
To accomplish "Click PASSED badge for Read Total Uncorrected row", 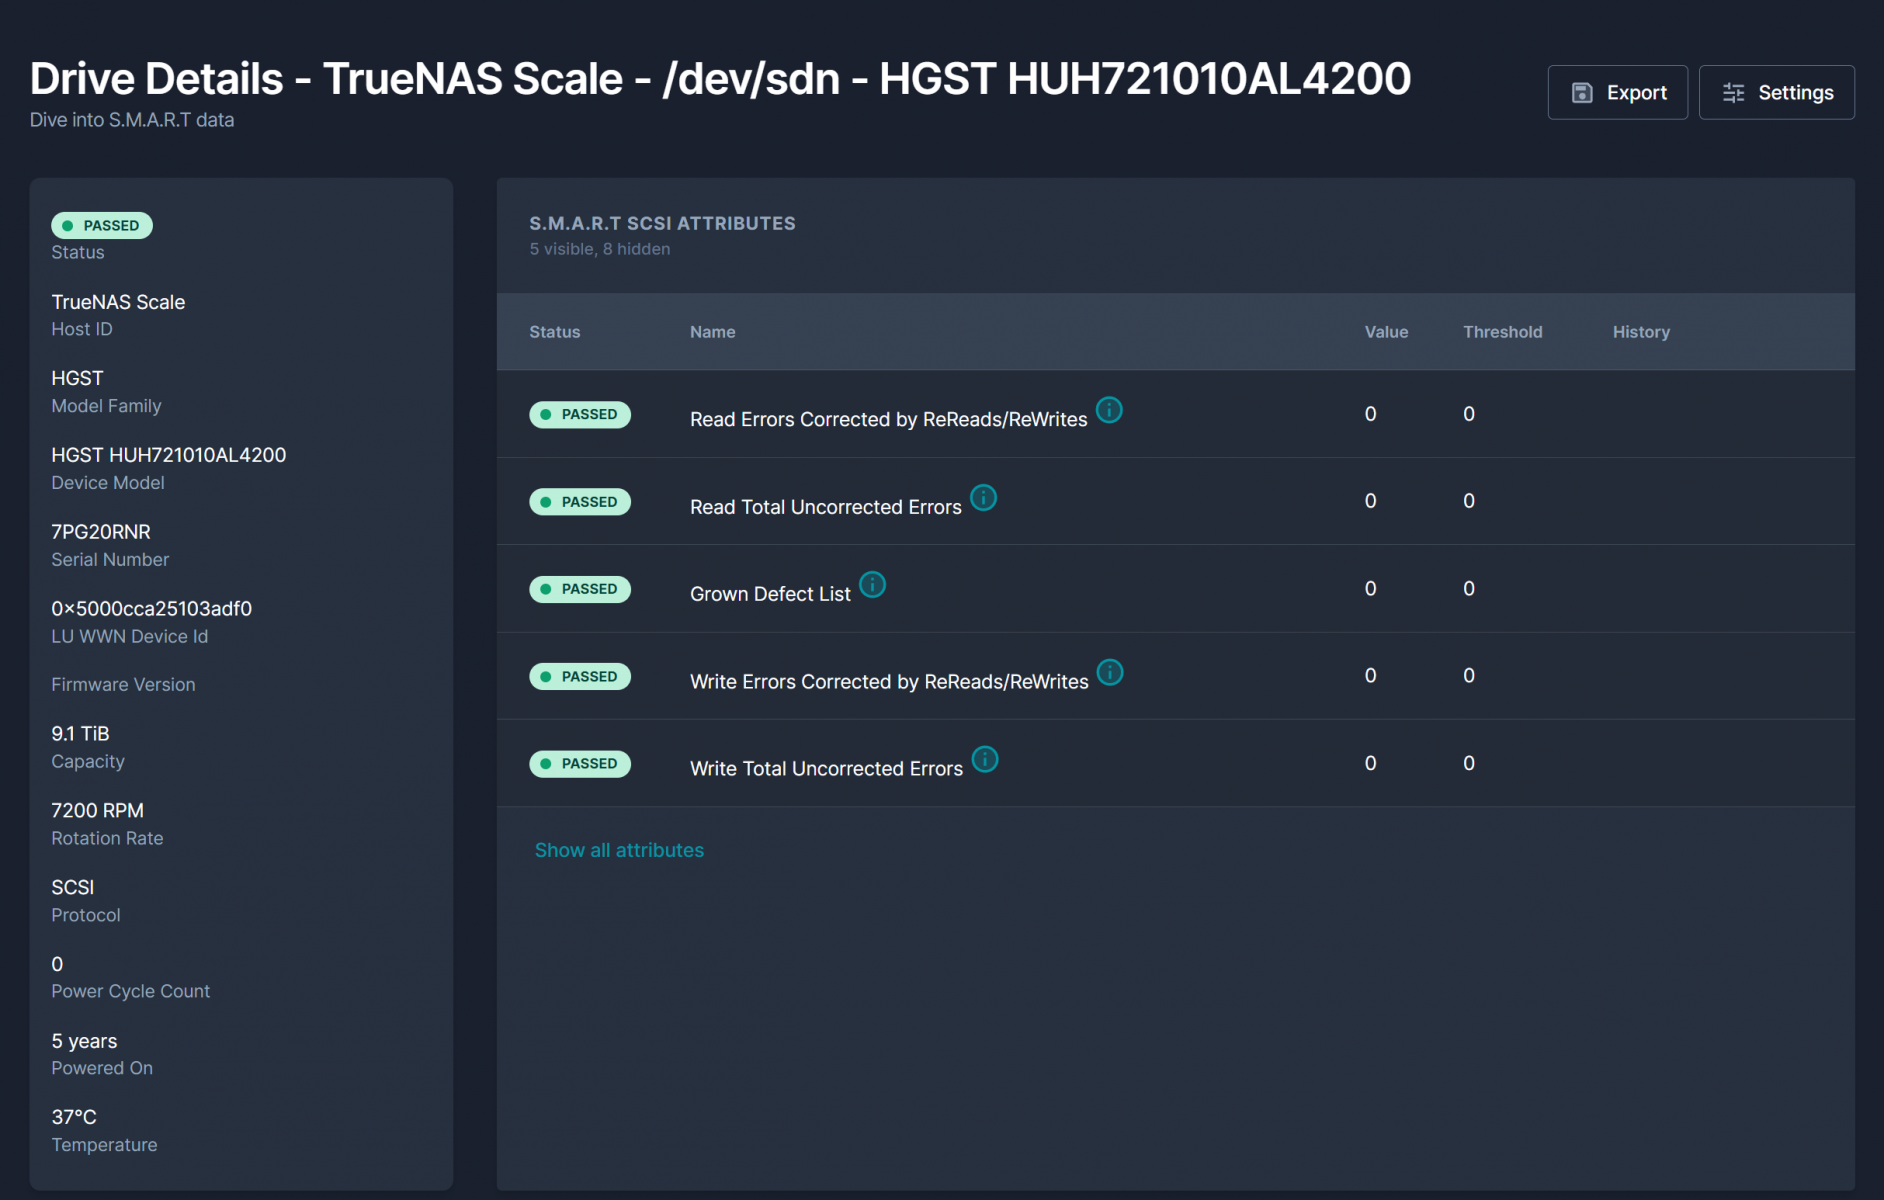I will pyautogui.click(x=580, y=502).
